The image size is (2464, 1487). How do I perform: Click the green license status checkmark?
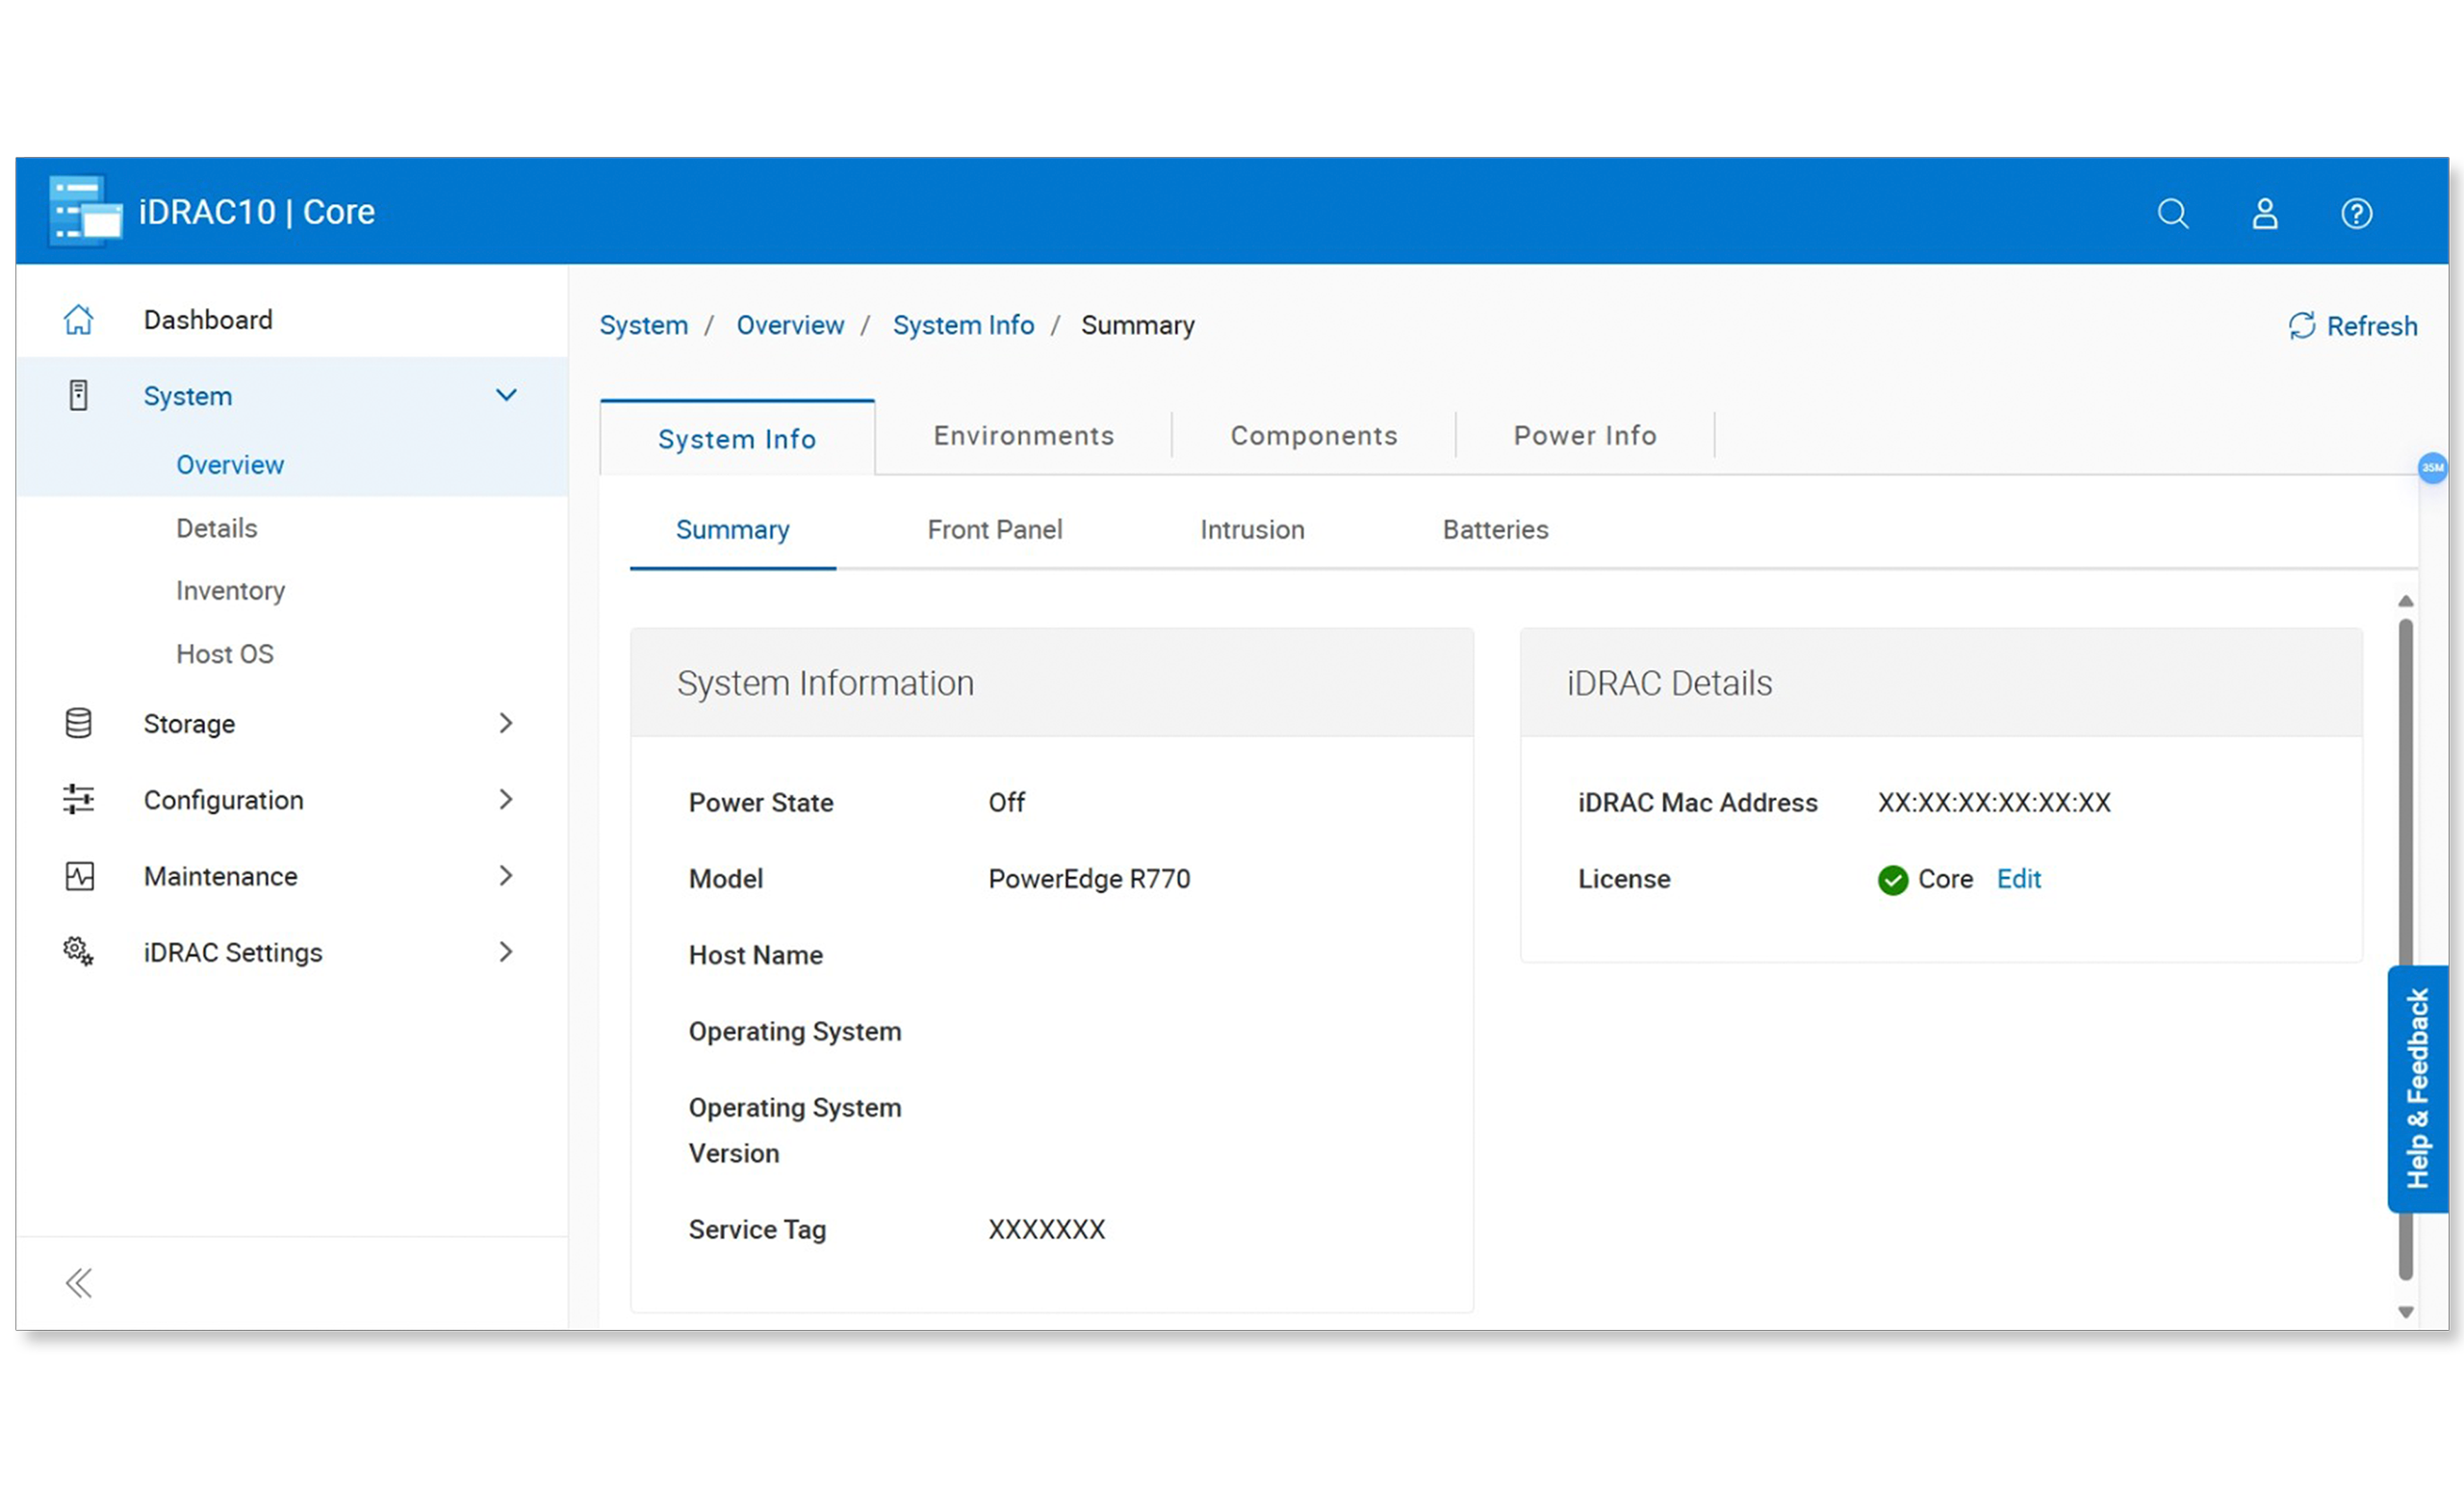point(1893,880)
